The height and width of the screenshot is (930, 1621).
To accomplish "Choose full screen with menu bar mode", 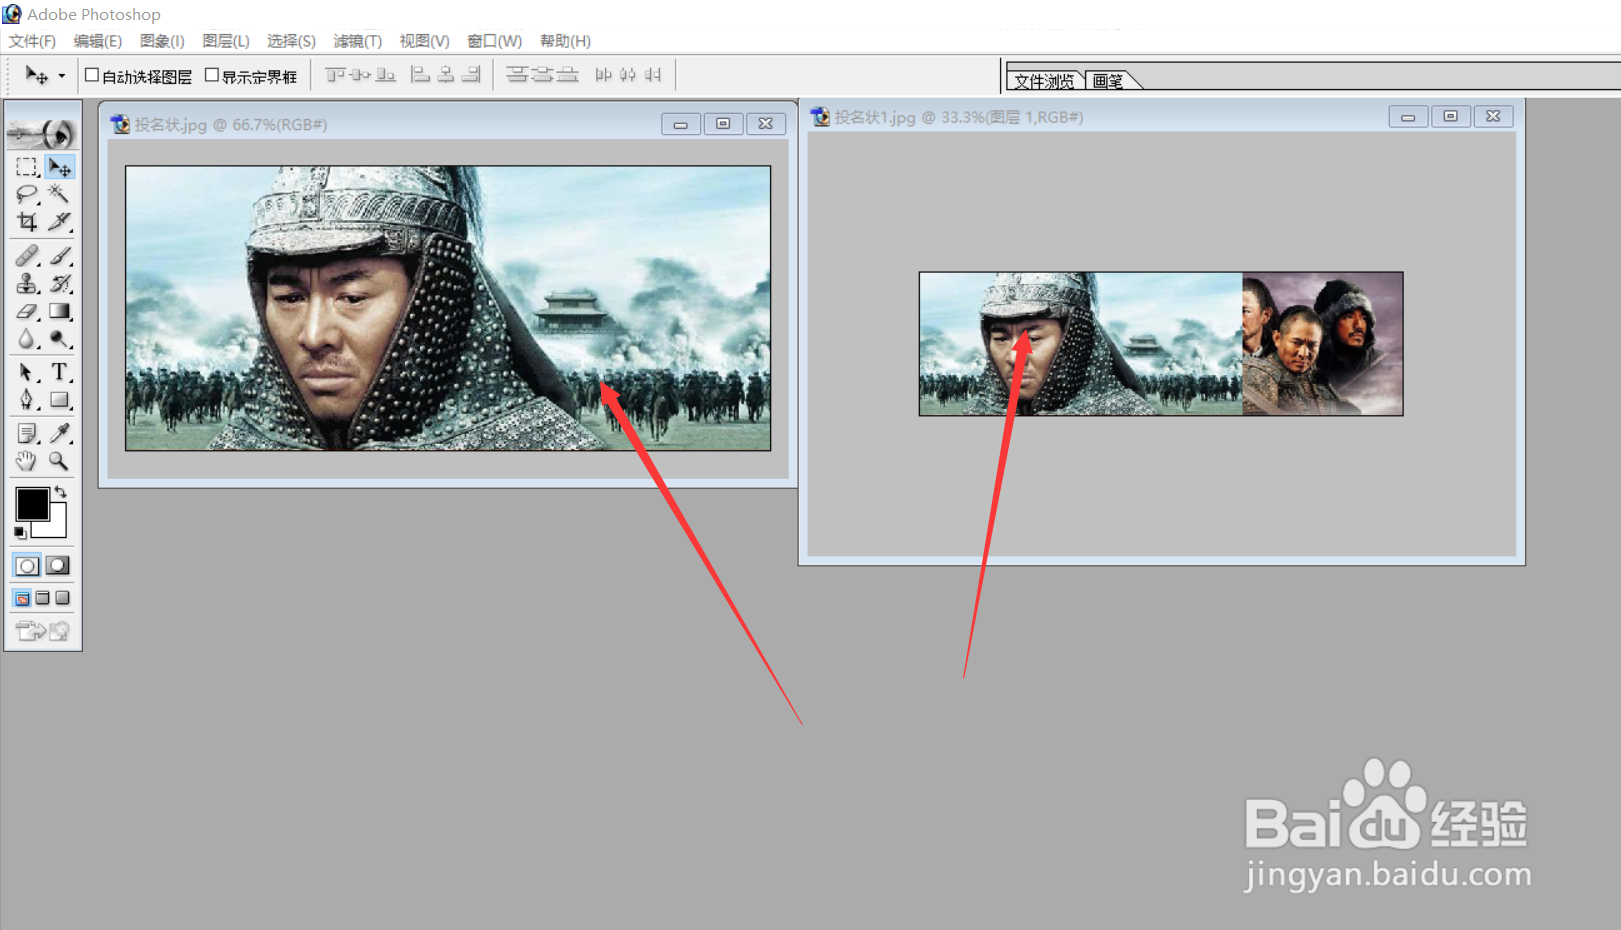I will click(x=42, y=598).
